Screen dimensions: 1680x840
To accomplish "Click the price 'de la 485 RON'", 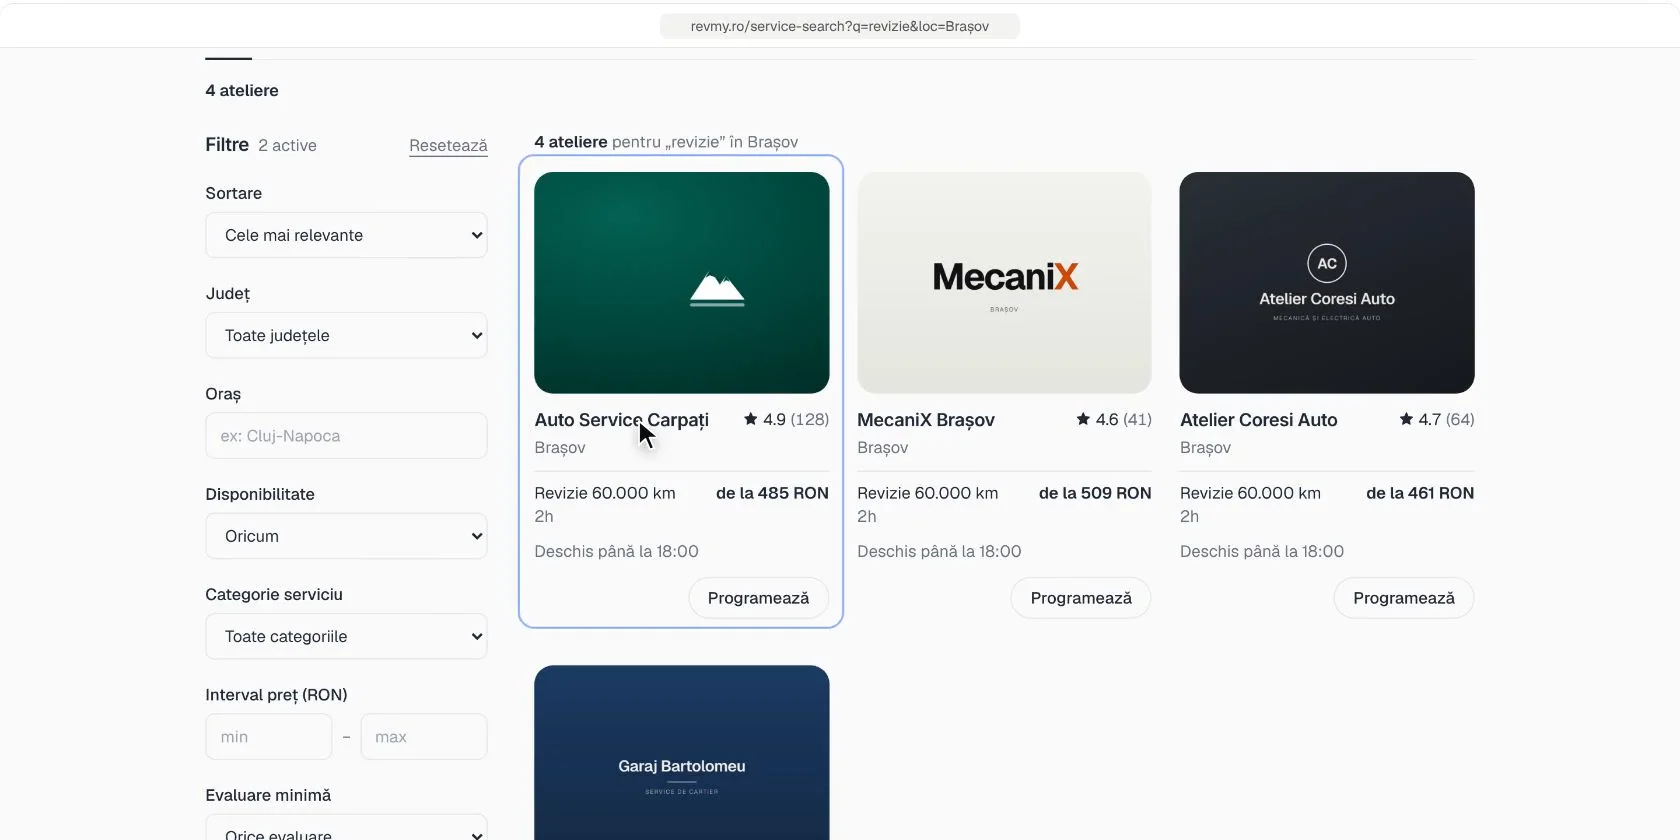I will click(x=772, y=493).
